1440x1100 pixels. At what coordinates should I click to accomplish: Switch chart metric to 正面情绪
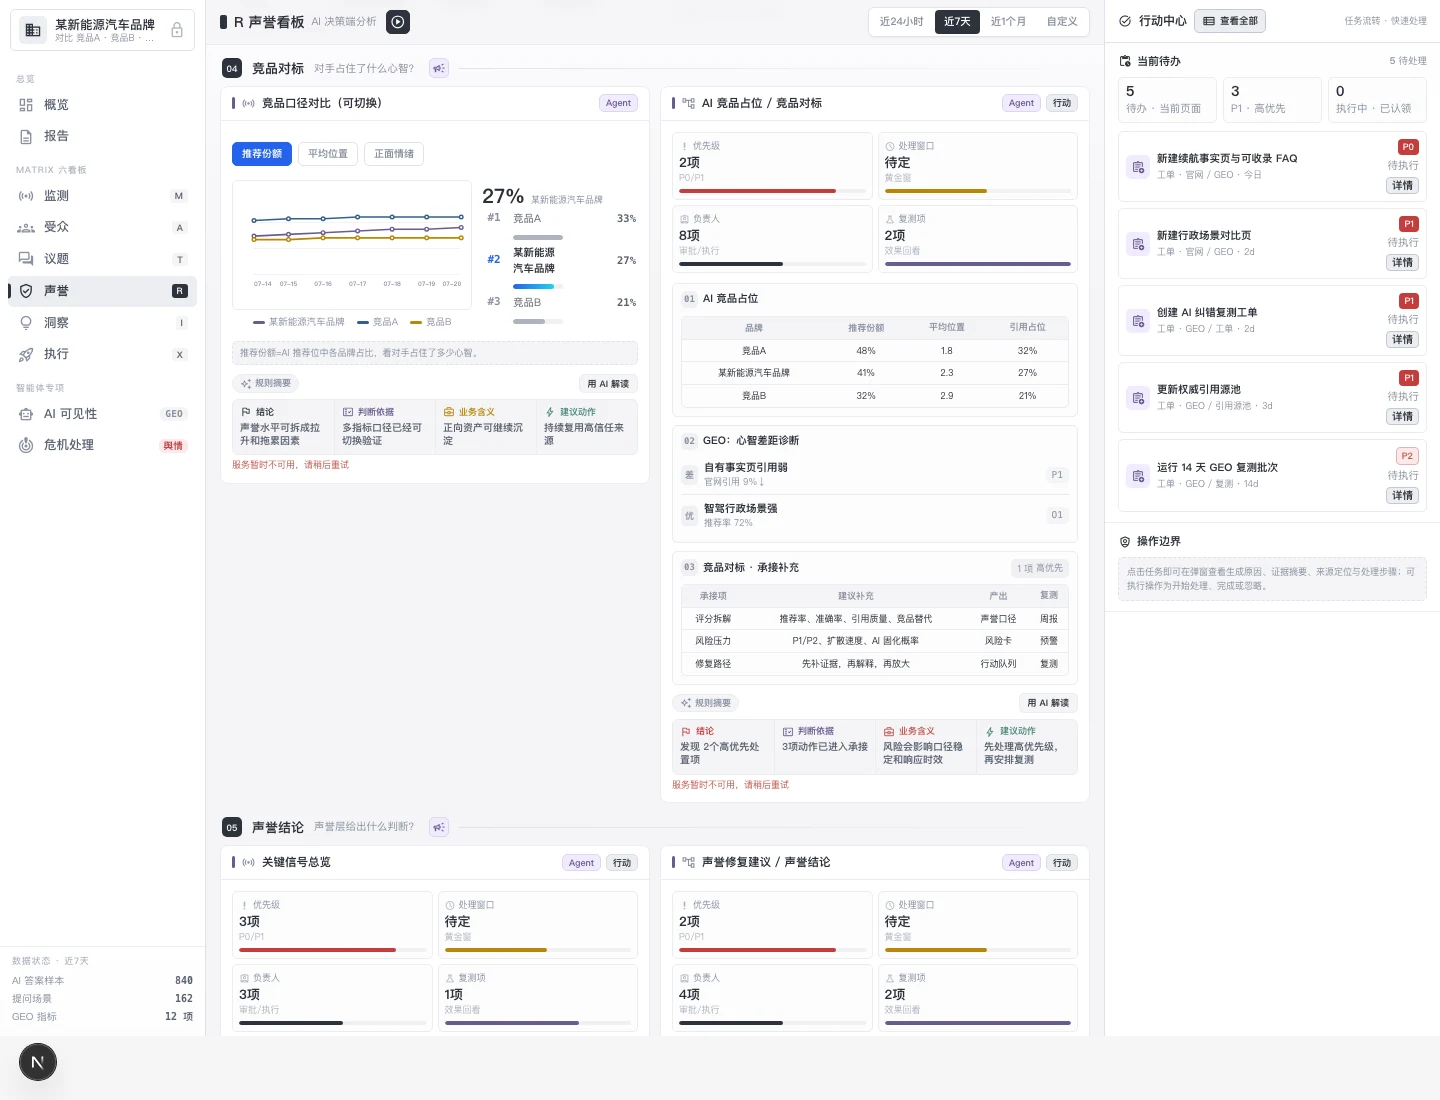click(394, 154)
